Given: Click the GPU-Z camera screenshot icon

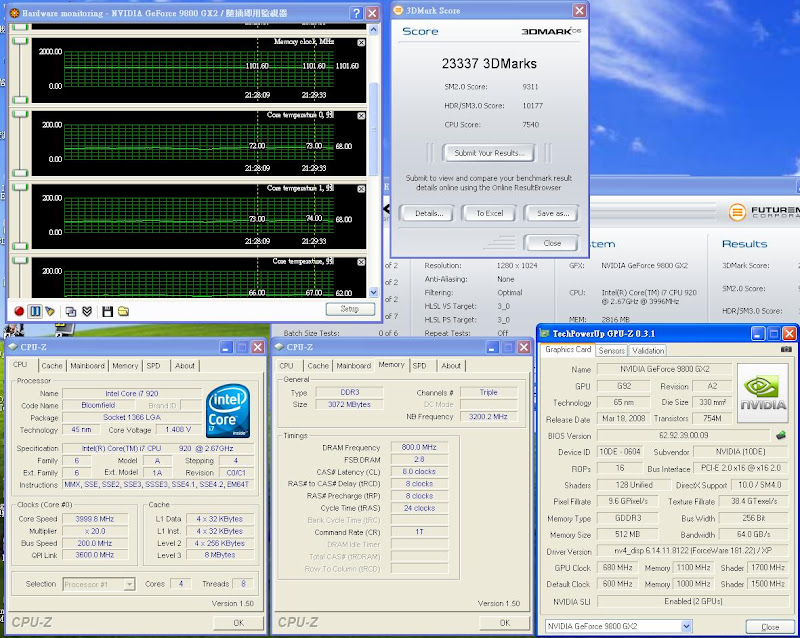Looking at the screenshot, I should tap(786, 350).
